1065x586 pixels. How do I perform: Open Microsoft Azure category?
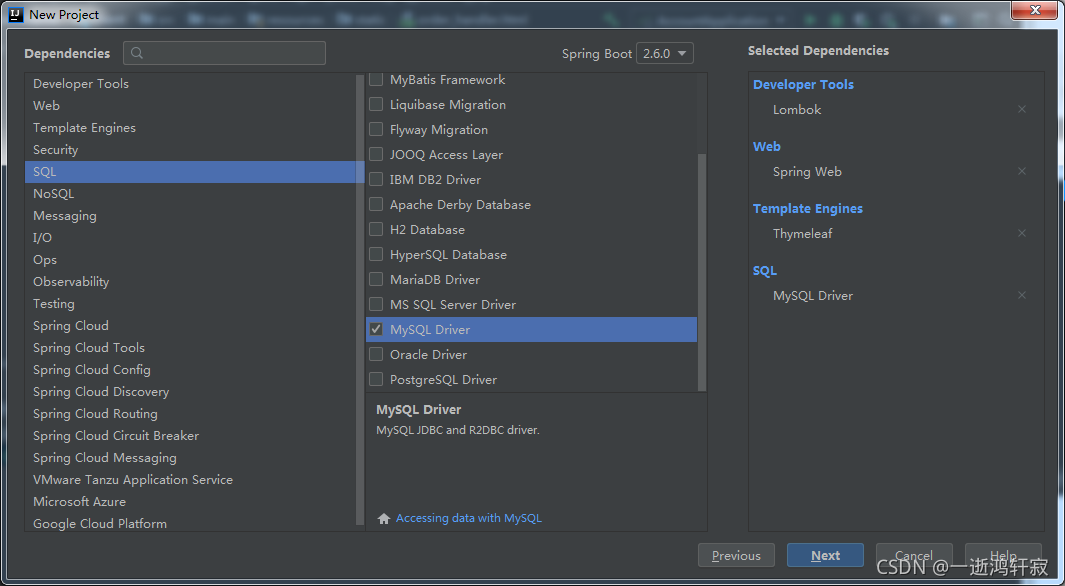click(x=191, y=501)
